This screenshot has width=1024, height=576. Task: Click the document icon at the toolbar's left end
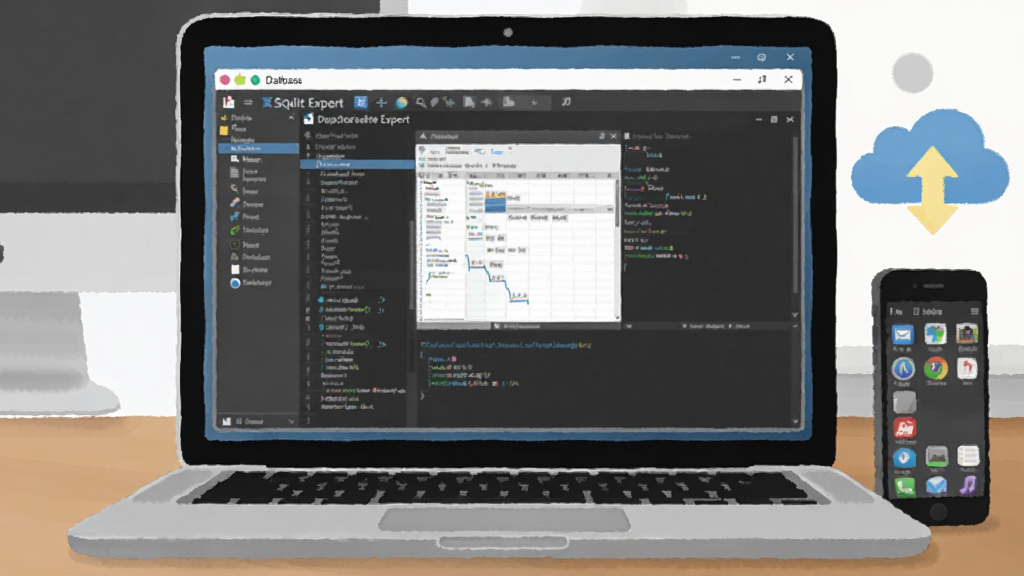click(x=229, y=102)
